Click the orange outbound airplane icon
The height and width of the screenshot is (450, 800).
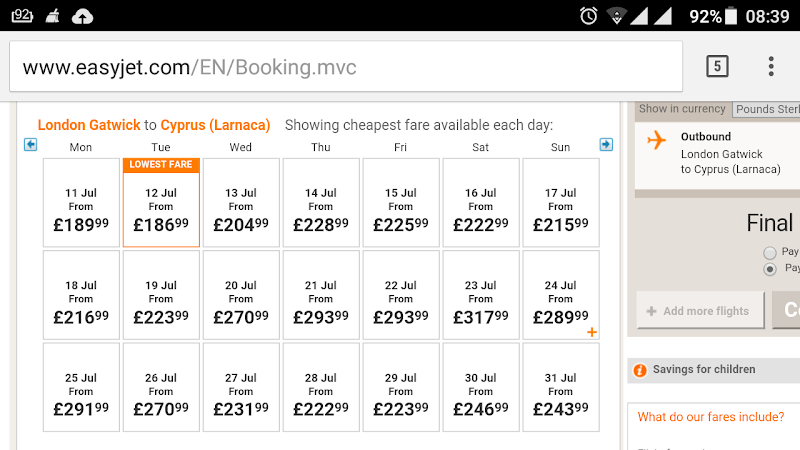click(657, 140)
